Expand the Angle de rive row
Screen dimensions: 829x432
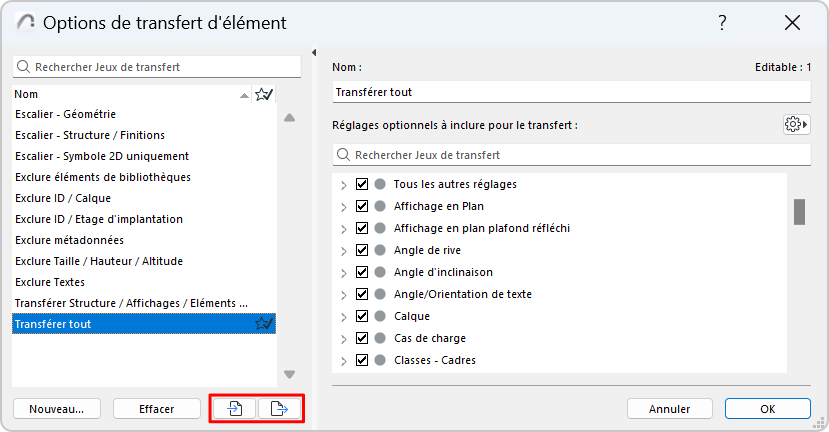click(343, 250)
